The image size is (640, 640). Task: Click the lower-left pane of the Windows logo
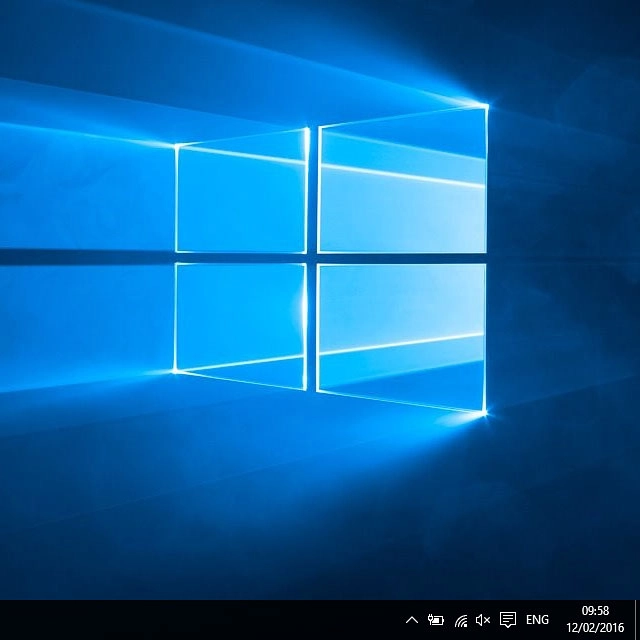click(241, 320)
